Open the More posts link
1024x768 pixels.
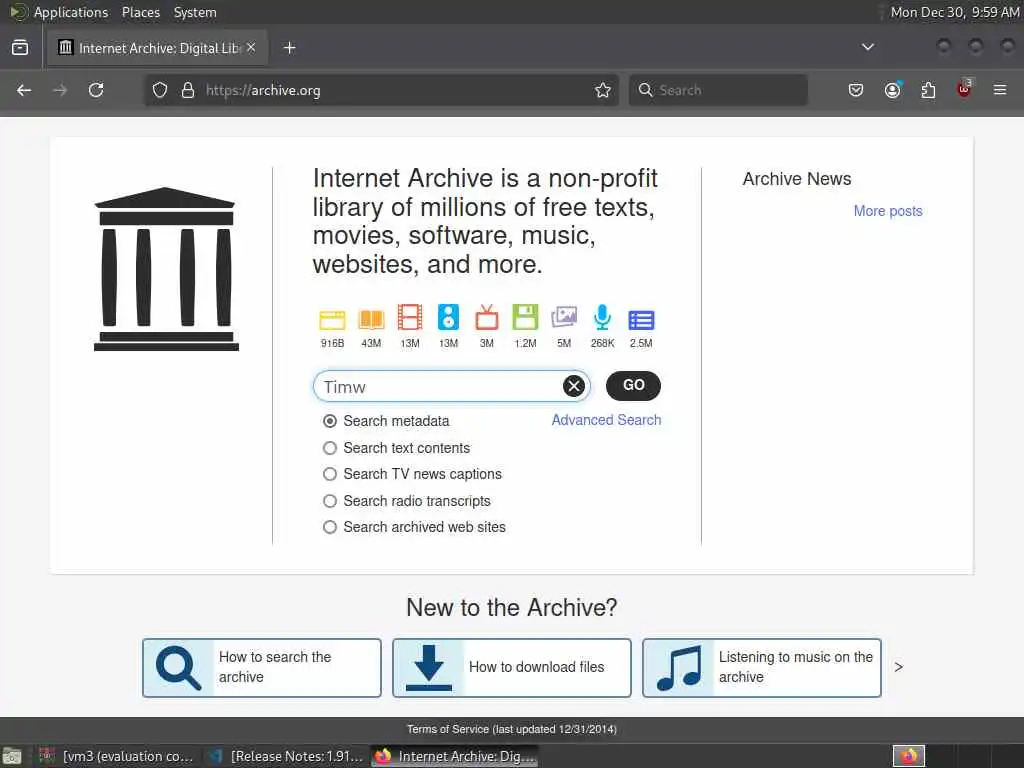888,211
